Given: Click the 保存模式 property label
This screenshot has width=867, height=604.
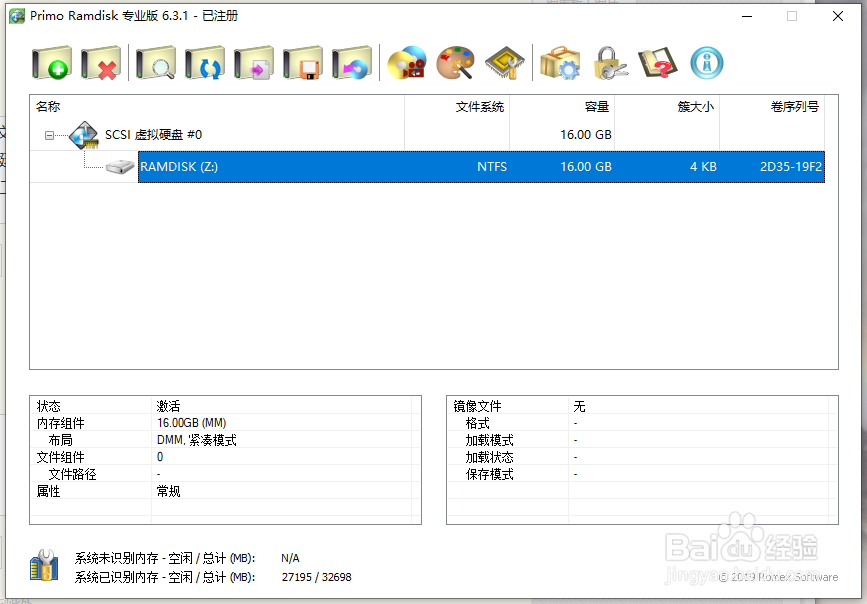Looking at the screenshot, I should (489, 475).
